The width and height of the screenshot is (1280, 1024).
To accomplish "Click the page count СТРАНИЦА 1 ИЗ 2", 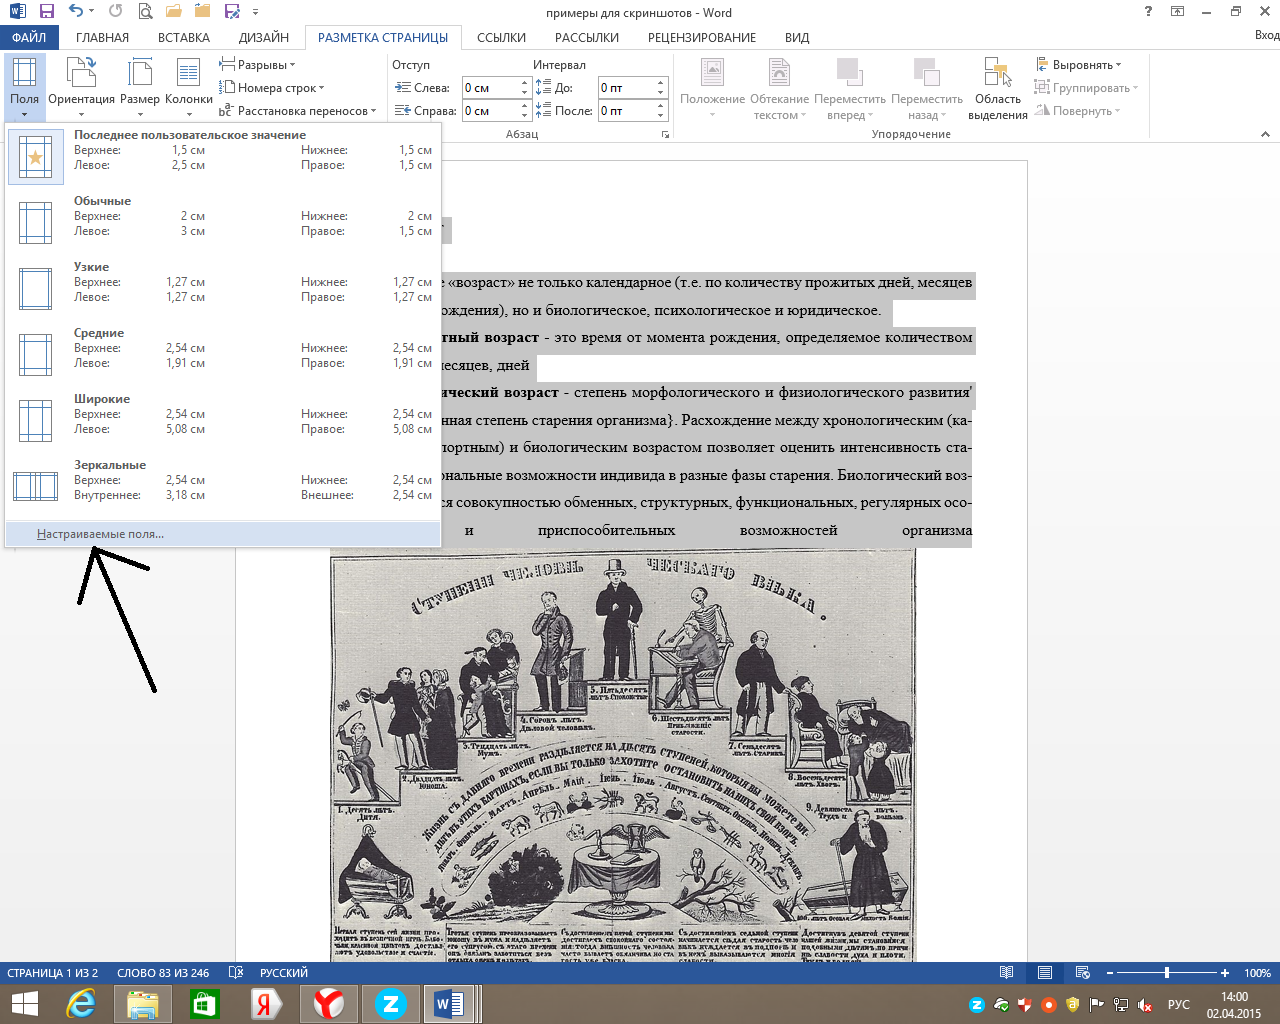I will [53, 973].
